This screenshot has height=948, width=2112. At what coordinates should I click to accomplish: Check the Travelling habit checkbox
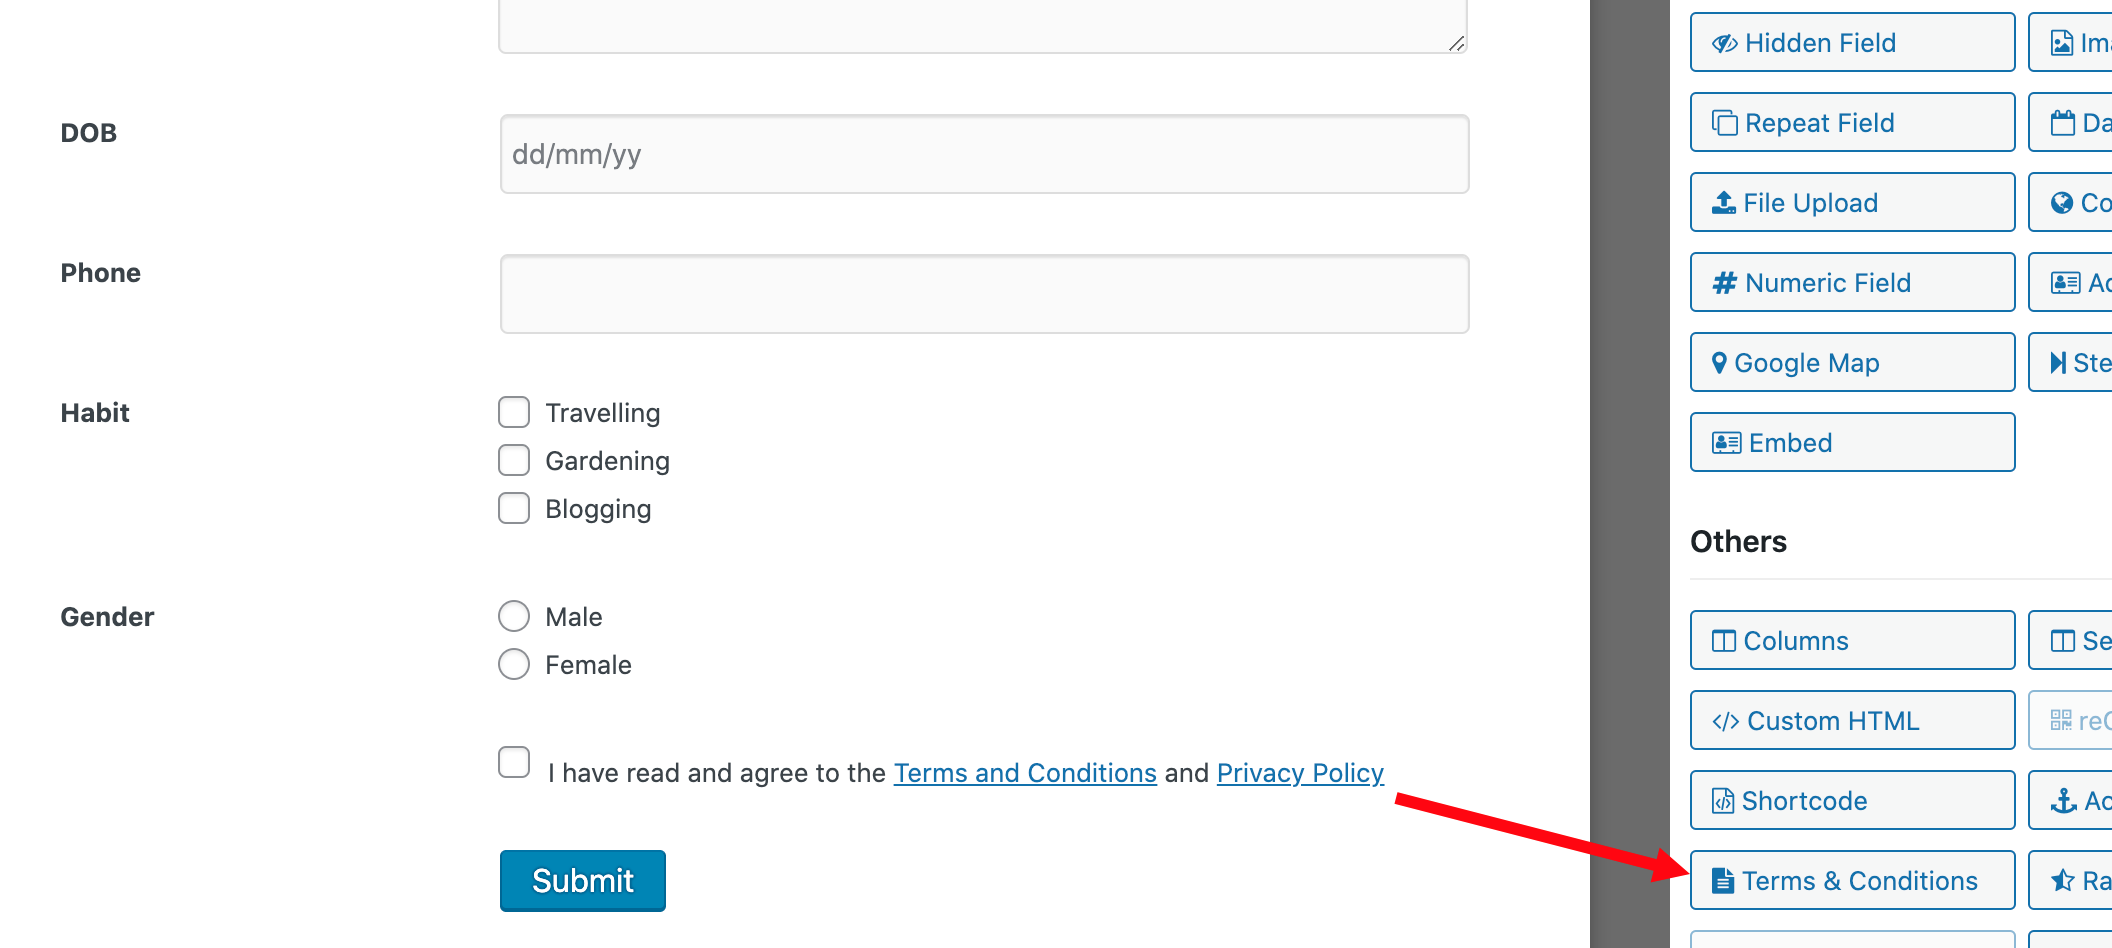(x=514, y=412)
